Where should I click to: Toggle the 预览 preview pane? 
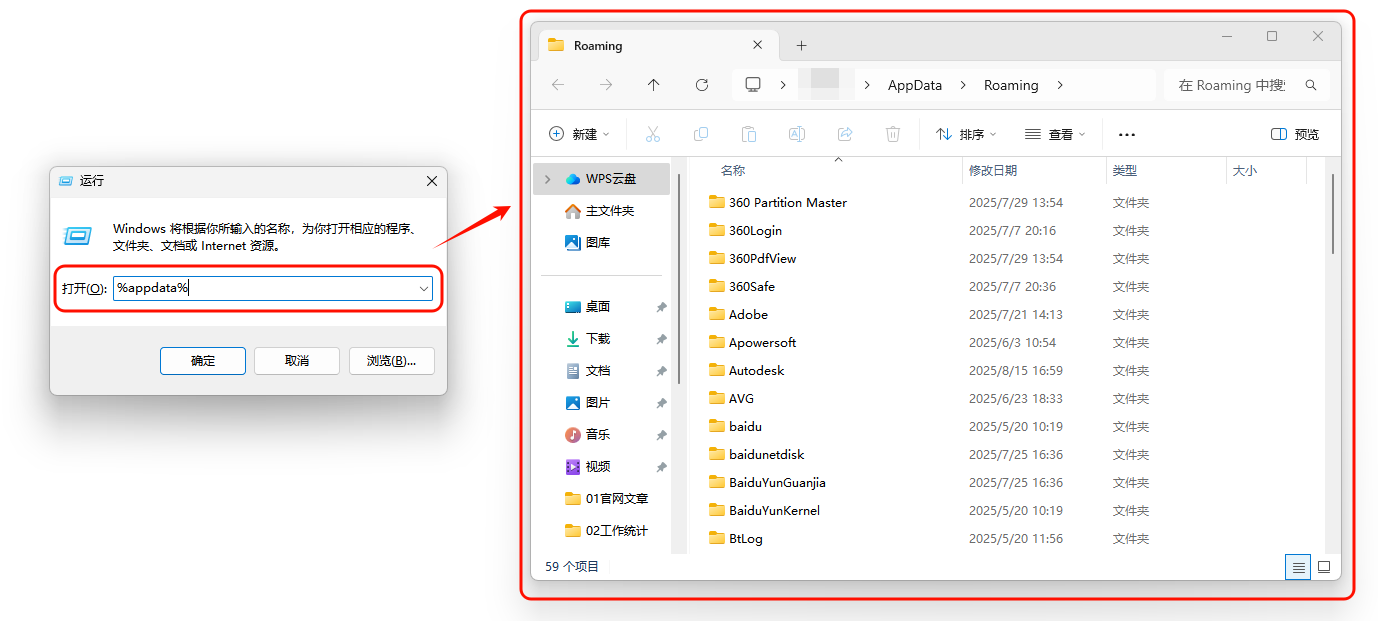pyautogui.click(x=1295, y=134)
